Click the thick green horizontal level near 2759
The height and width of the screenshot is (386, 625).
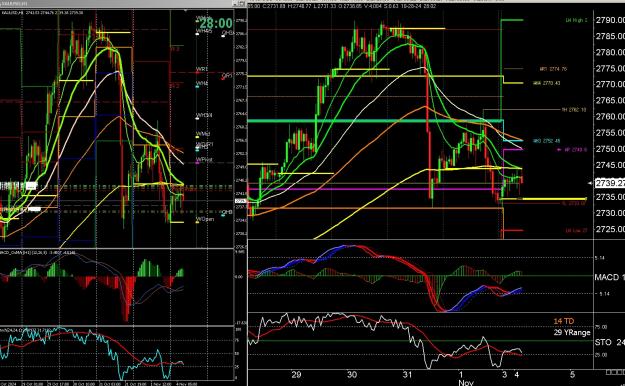pyautogui.click(x=375, y=121)
